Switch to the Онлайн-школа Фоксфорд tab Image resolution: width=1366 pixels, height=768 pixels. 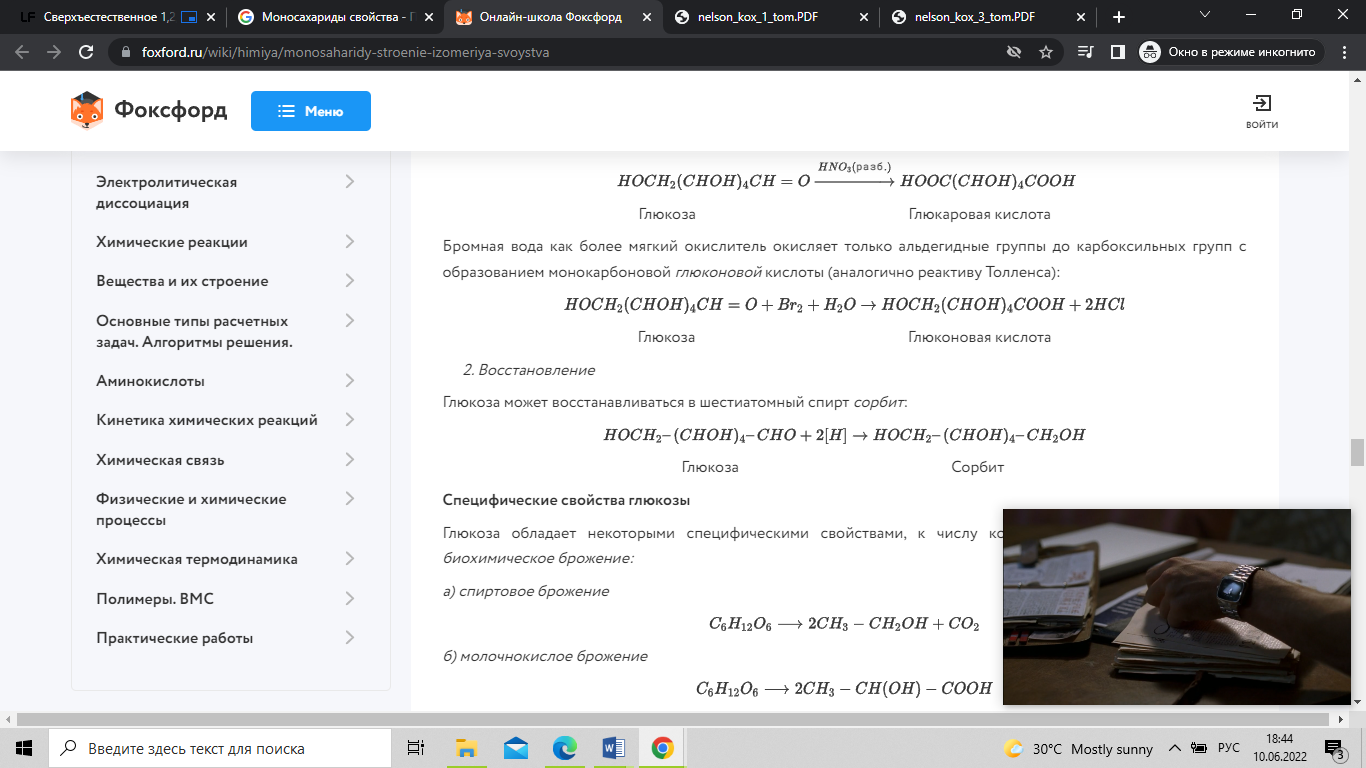coord(553,17)
